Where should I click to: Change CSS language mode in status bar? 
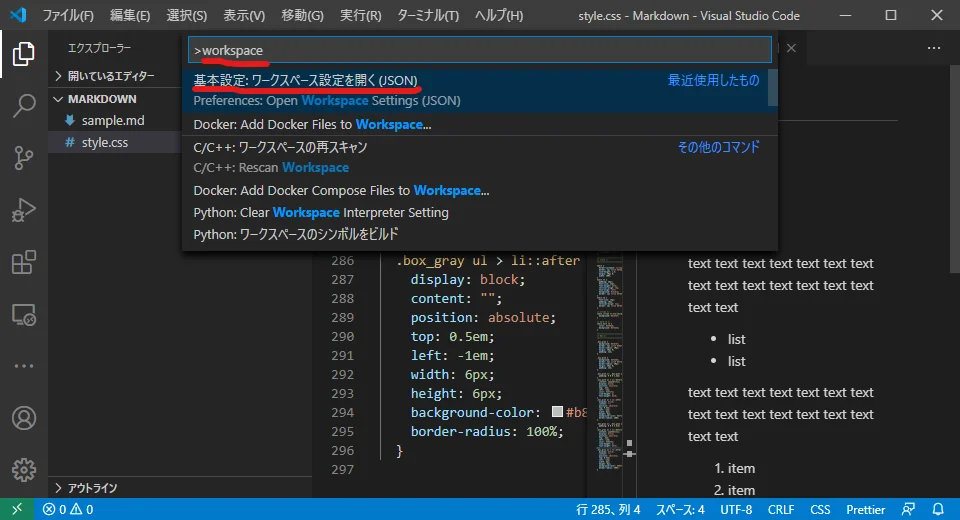tap(820, 509)
